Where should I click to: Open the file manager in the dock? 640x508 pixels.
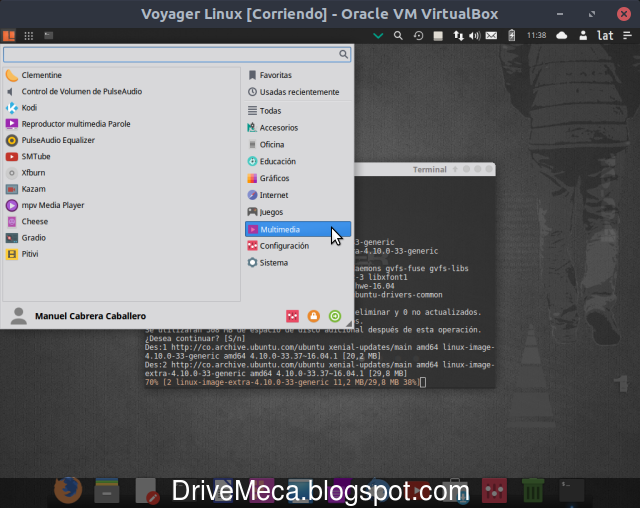[x=107, y=490]
